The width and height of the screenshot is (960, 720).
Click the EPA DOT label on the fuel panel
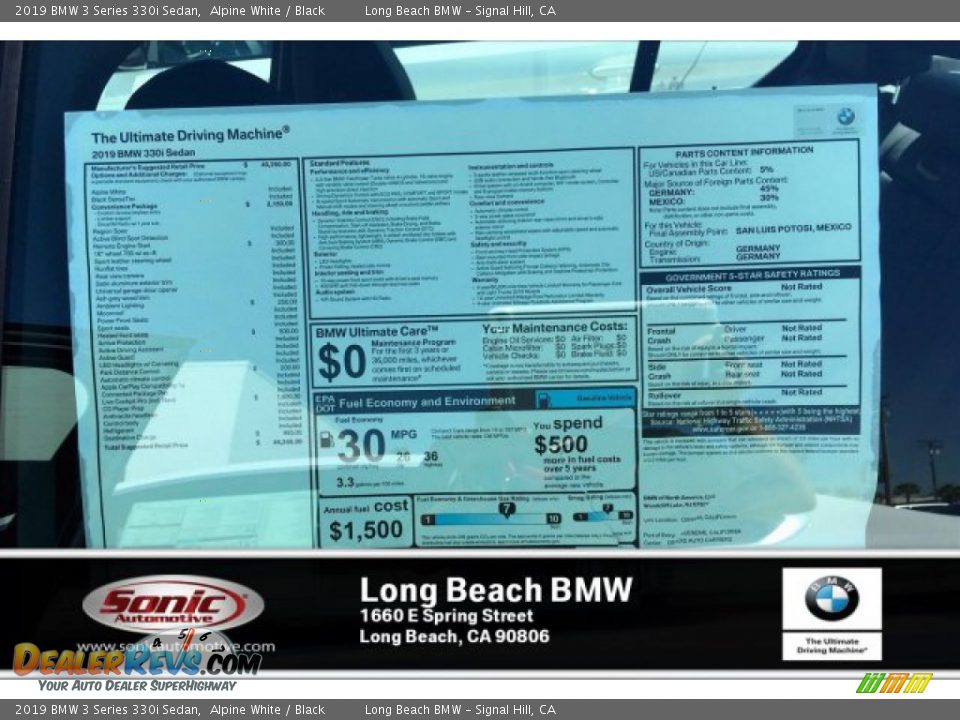[324, 403]
